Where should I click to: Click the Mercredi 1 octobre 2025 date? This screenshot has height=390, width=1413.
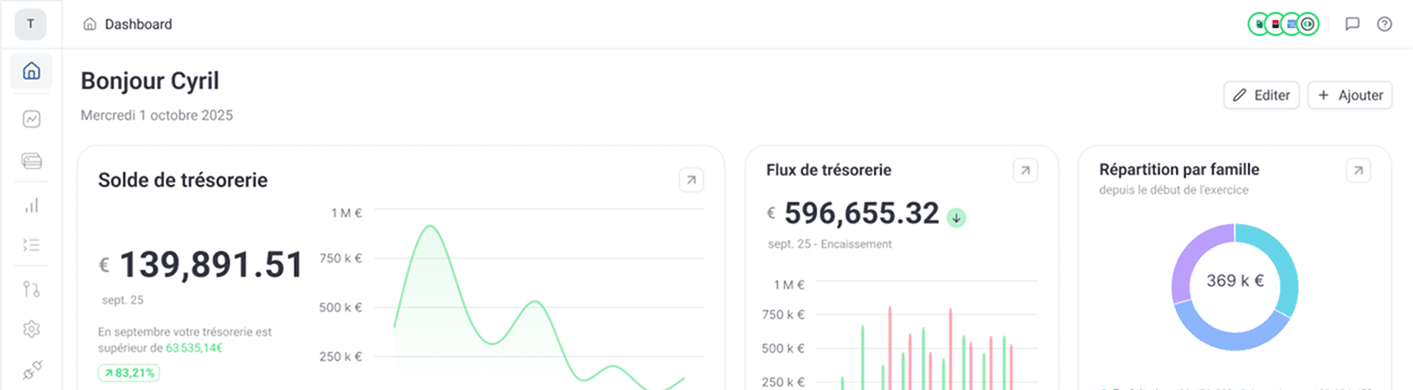click(157, 116)
